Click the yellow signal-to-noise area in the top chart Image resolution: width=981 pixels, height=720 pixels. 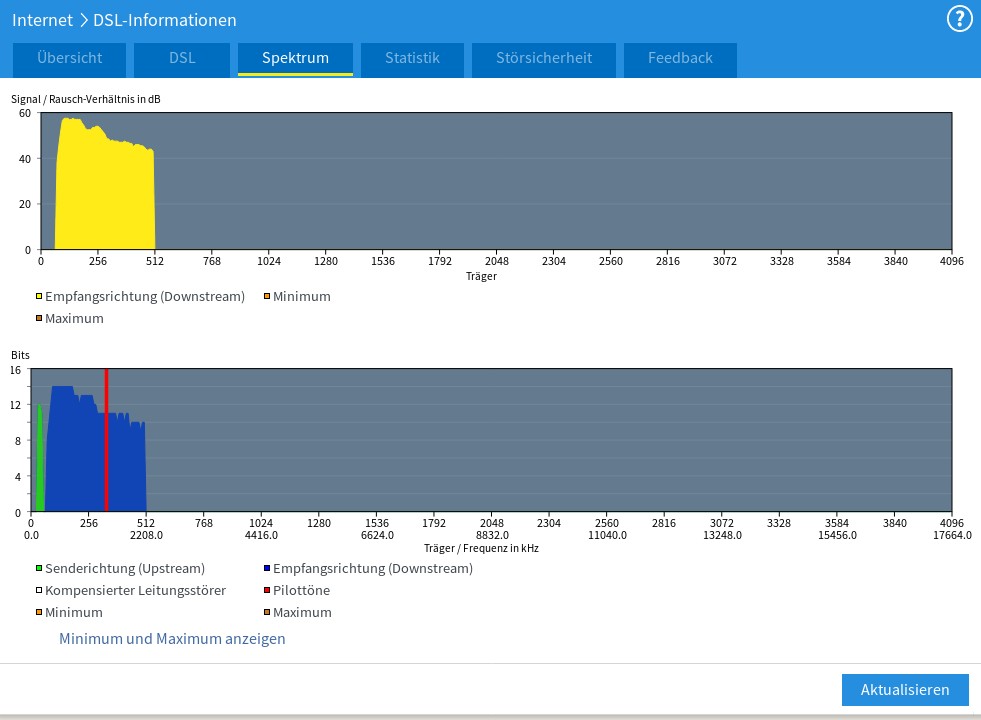click(104, 188)
